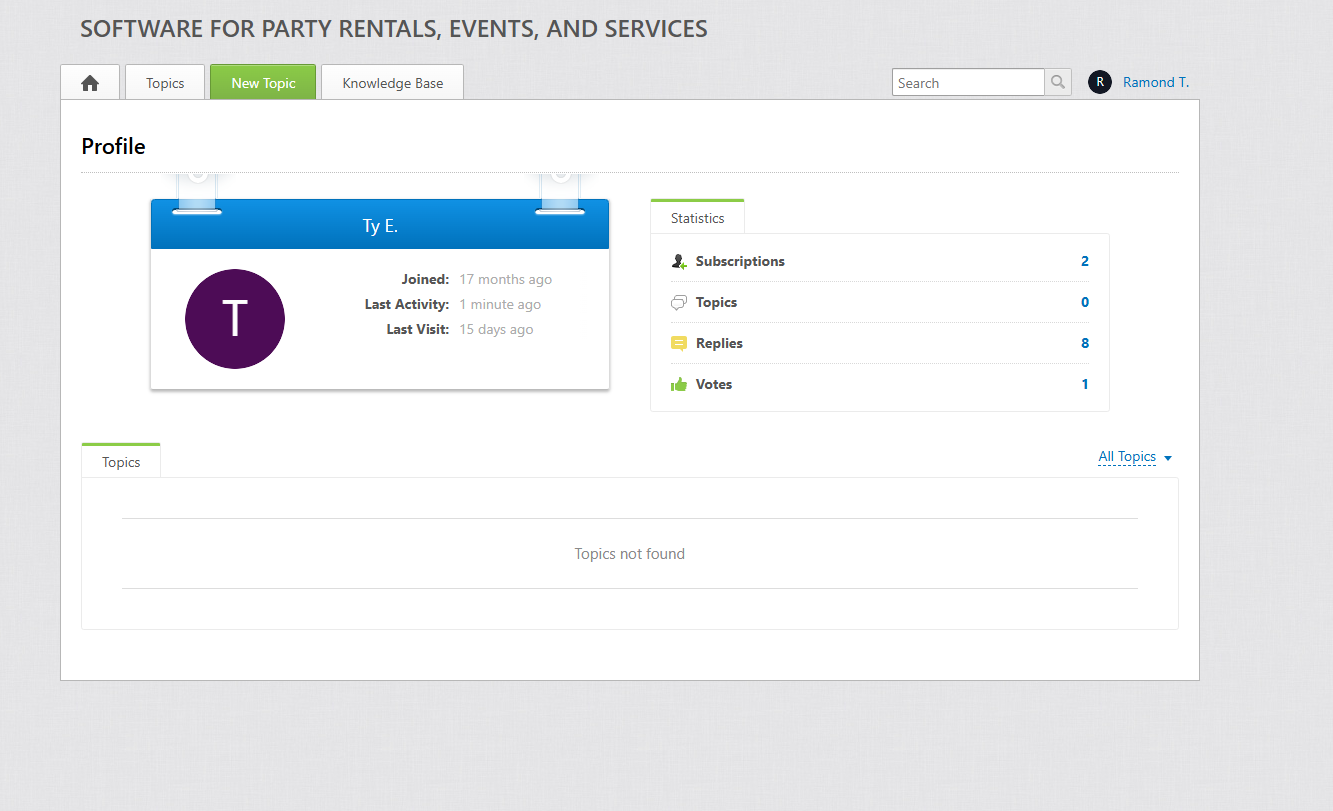Click the Subscriptions person icon

[679, 262]
